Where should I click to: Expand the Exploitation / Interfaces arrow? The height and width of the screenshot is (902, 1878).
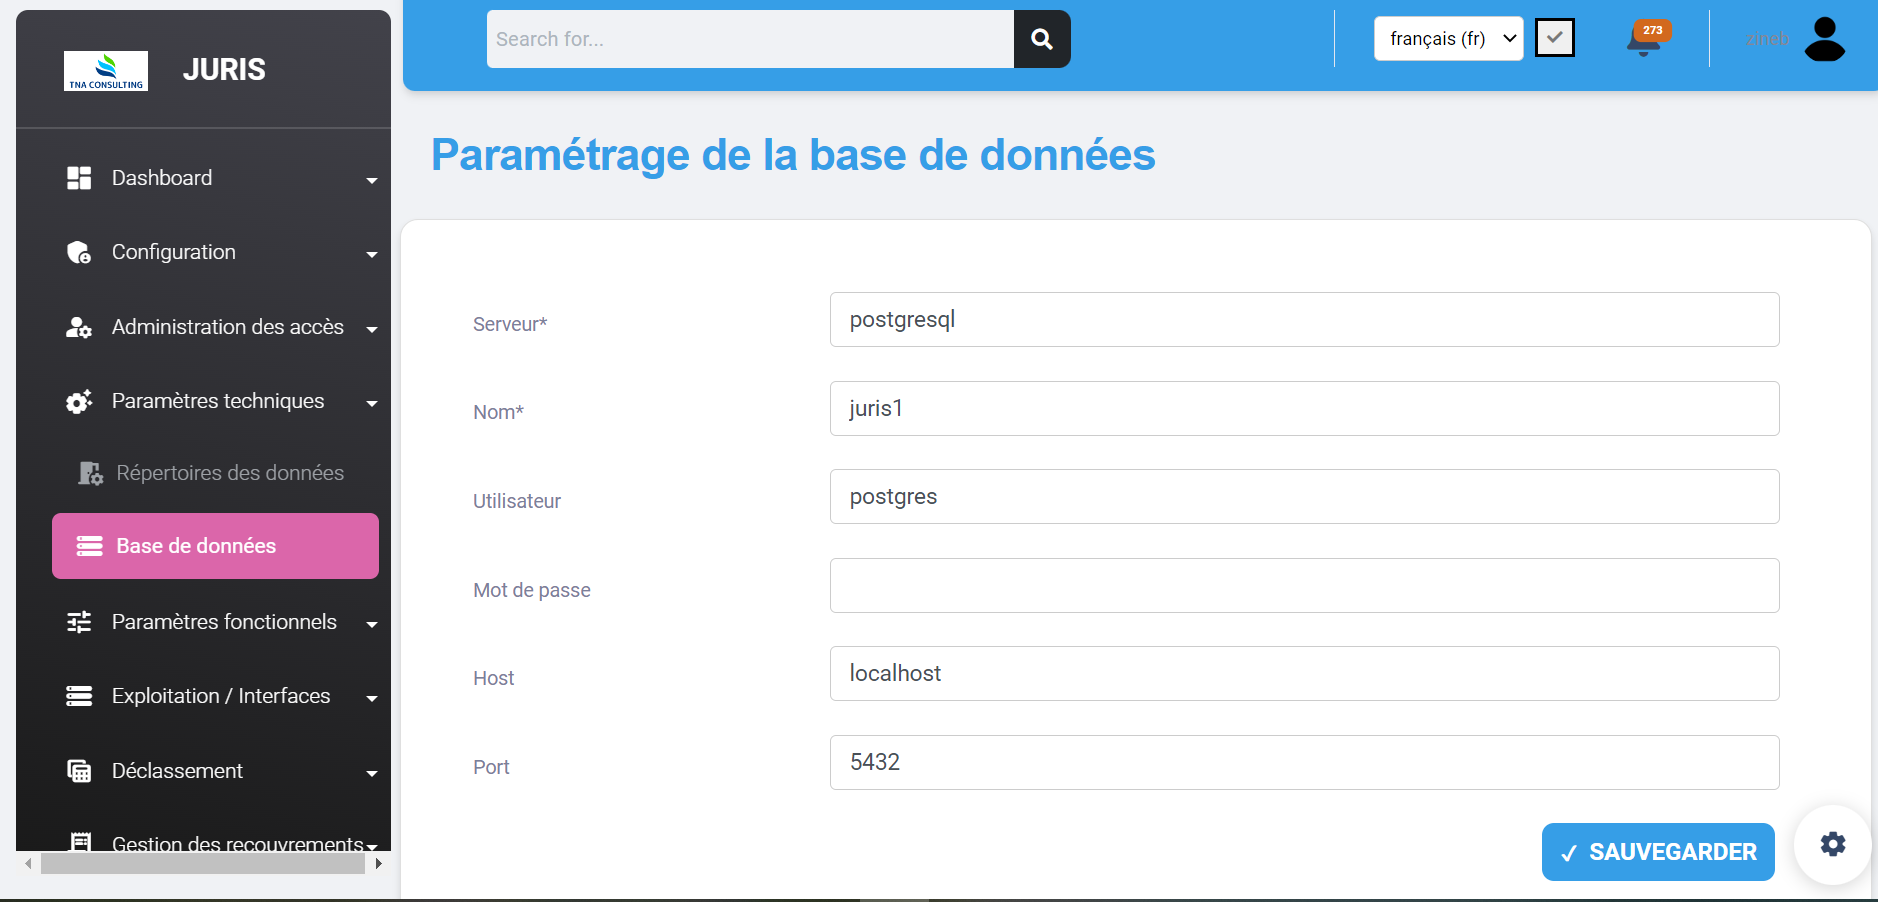pos(372,698)
